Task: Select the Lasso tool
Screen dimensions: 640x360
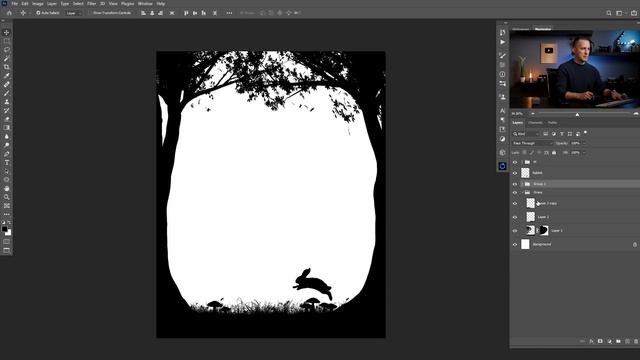Action: (7, 50)
